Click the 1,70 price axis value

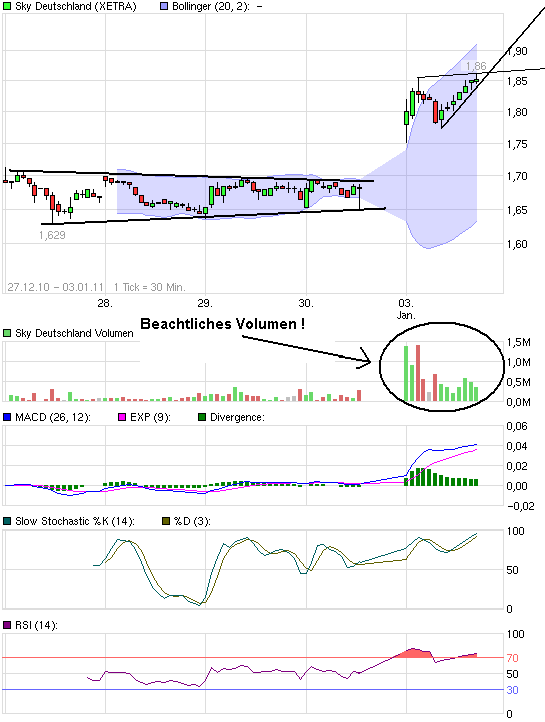pos(517,176)
